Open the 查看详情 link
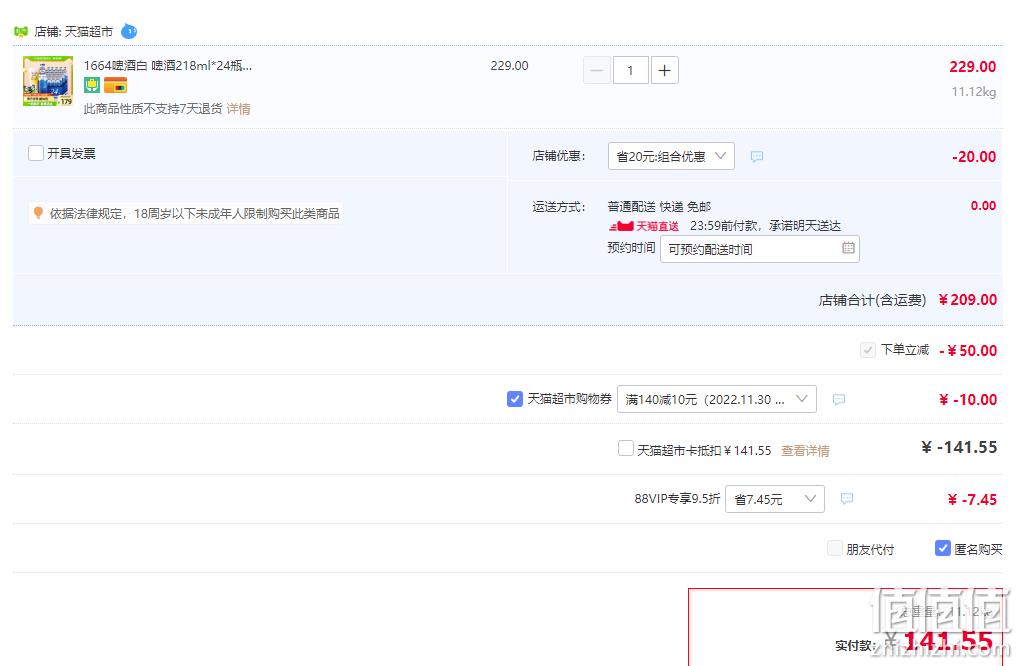1020x666 pixels. click(805, 451)
